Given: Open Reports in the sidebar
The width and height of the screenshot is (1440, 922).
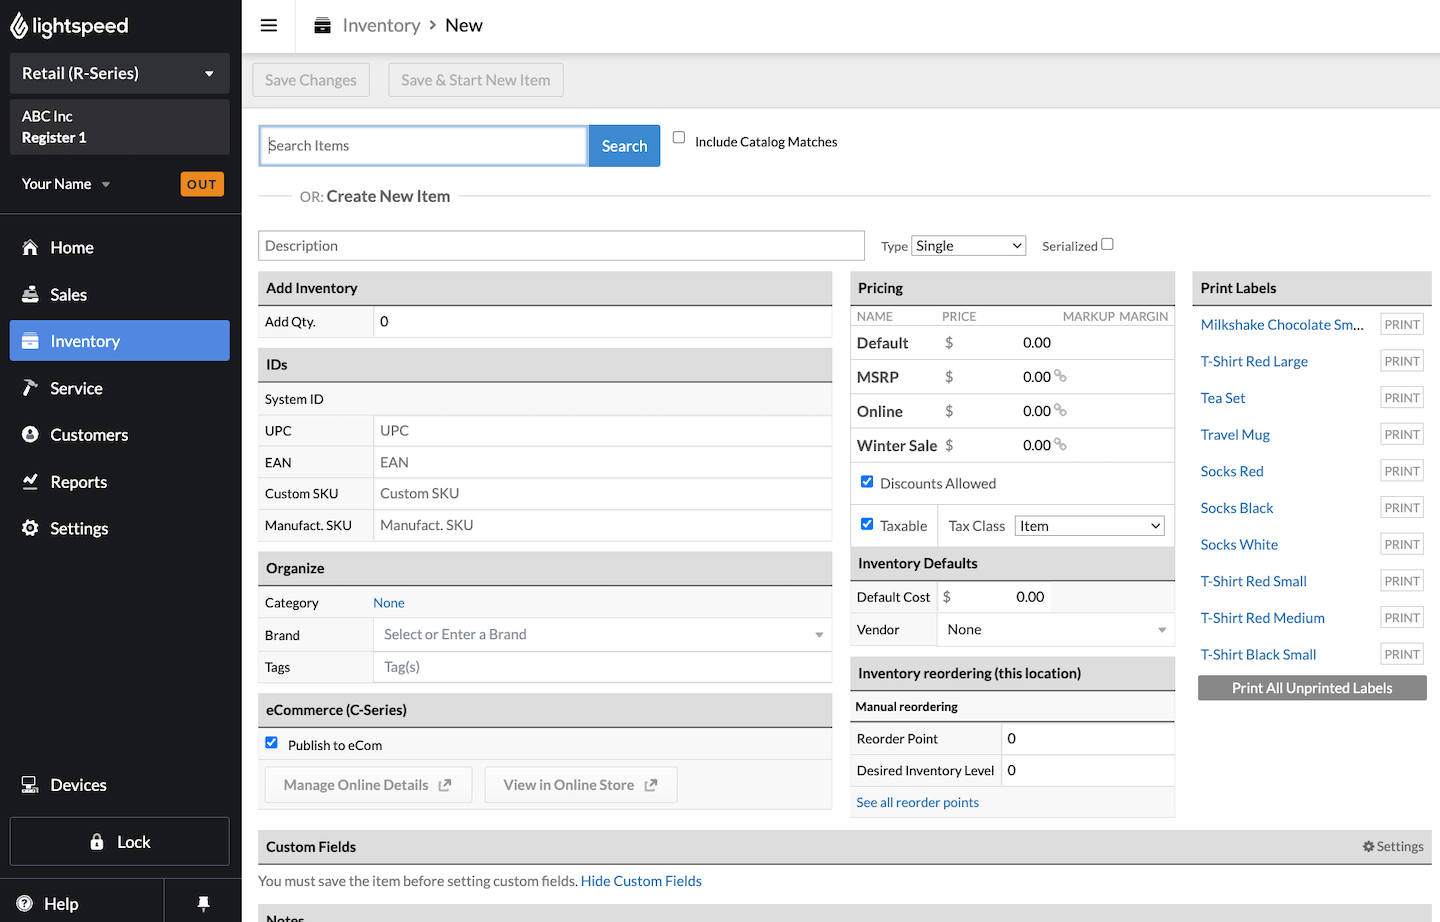Looking at the screenshot, I should [78, 482].
